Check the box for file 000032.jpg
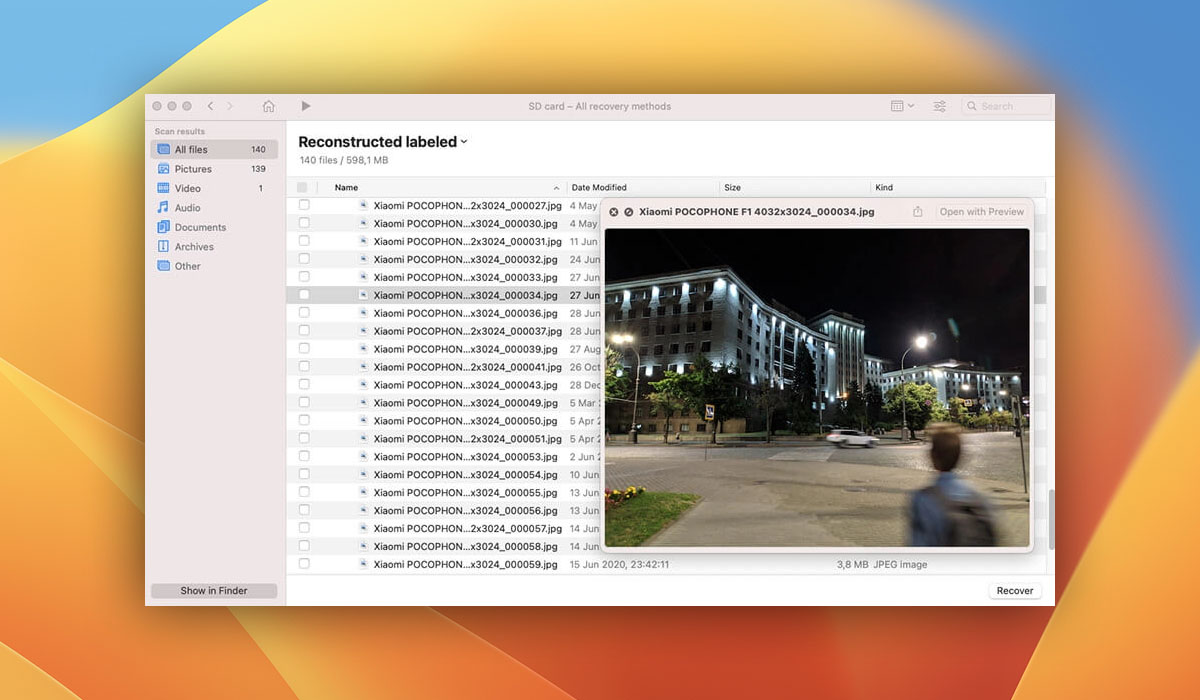Image resolution: width=1200 pixels, height=700 pixels. (304, 259)
